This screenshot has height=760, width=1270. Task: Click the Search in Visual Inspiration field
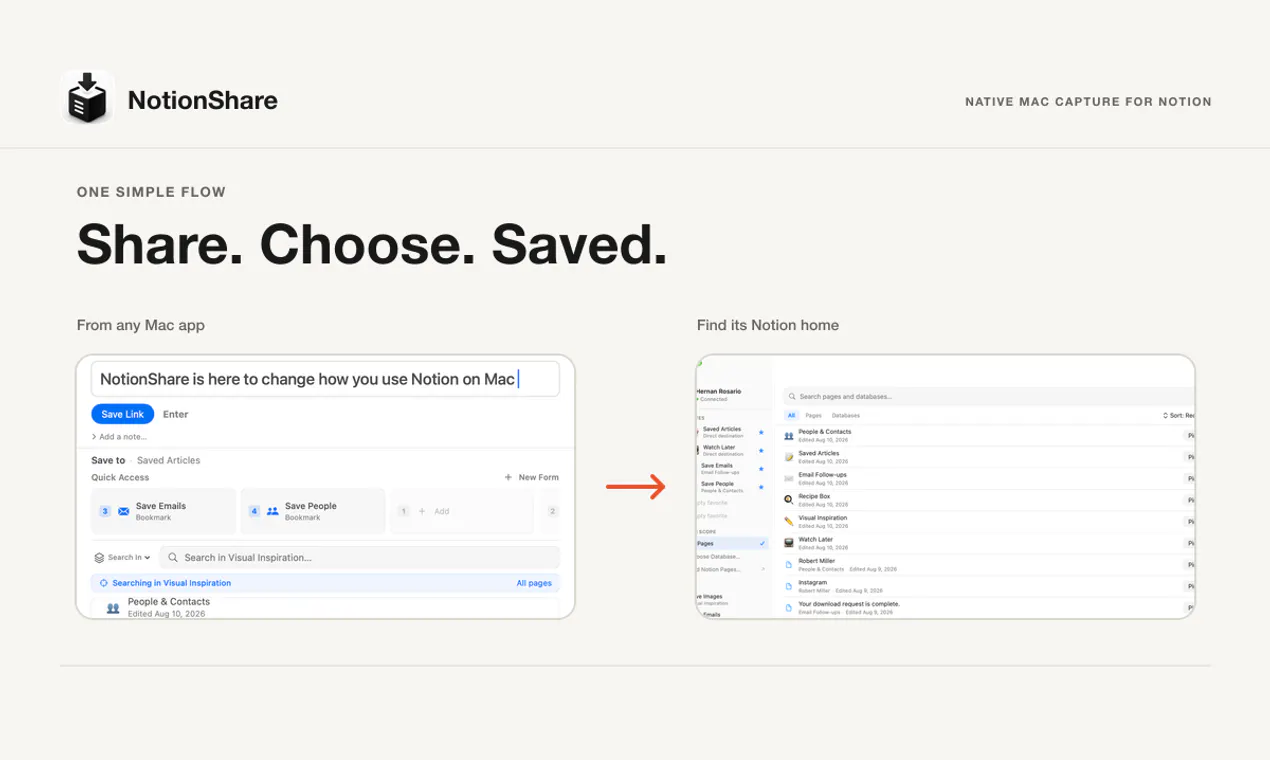click(360, 557)
